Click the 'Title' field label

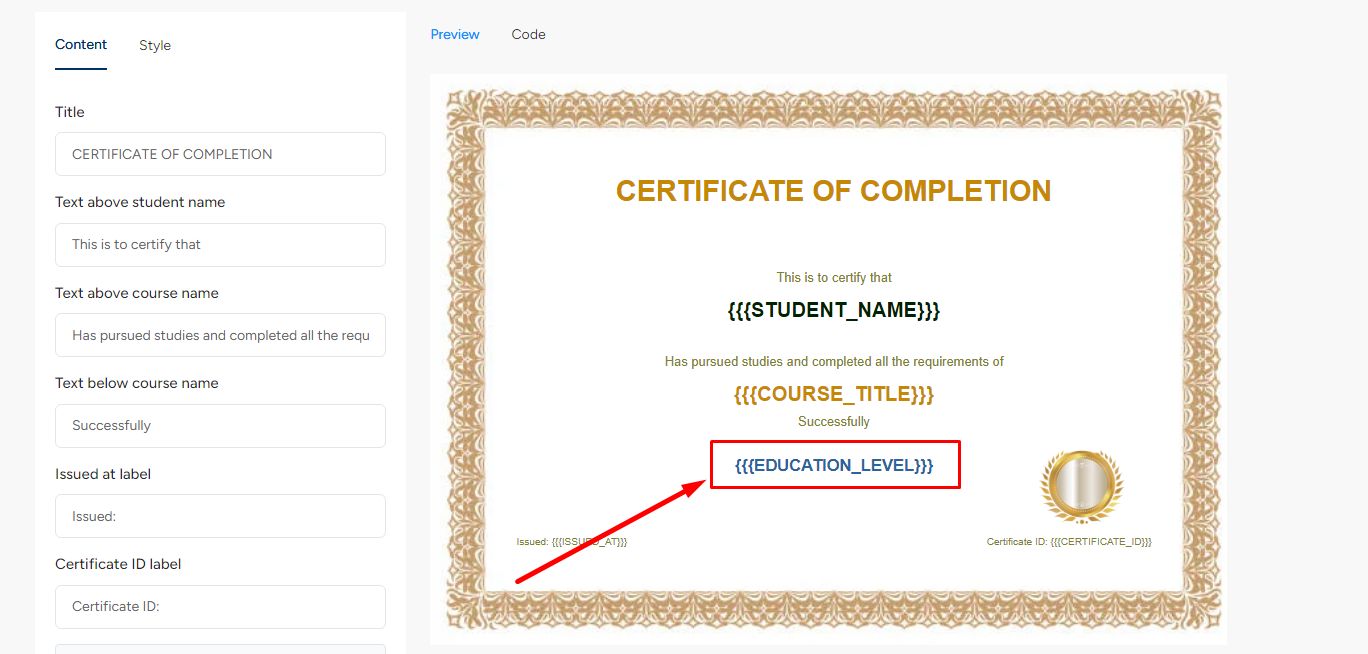70,112
